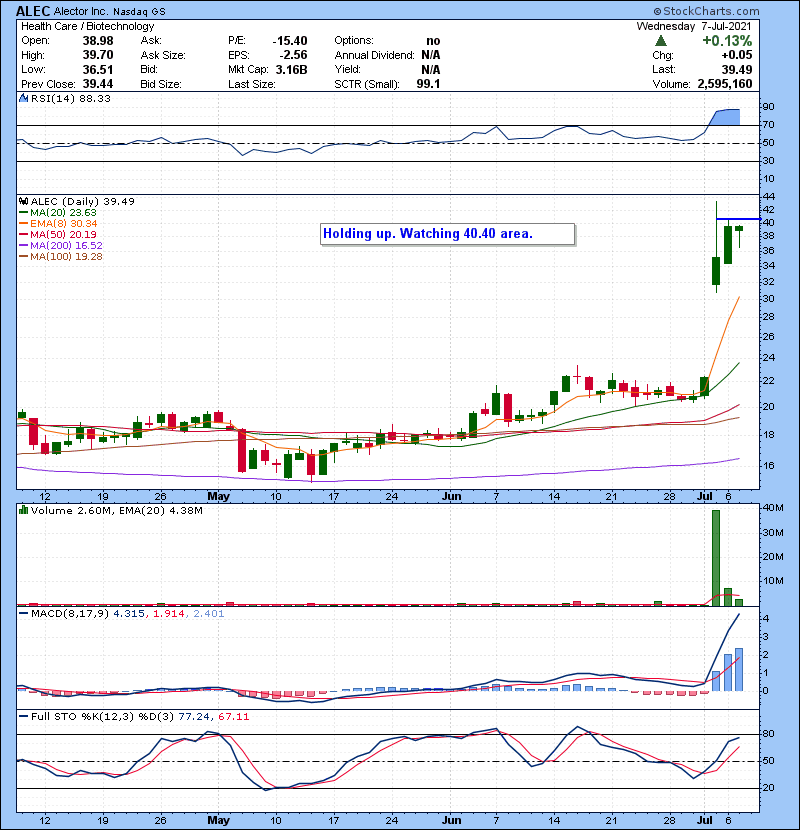Click the Mkt Cap value 3.16B

(x=291, y=69)
